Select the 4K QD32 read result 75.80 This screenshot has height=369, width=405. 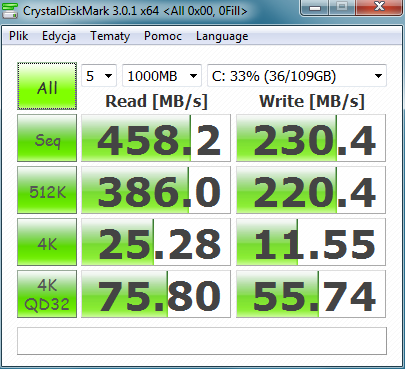click(156, 294)
